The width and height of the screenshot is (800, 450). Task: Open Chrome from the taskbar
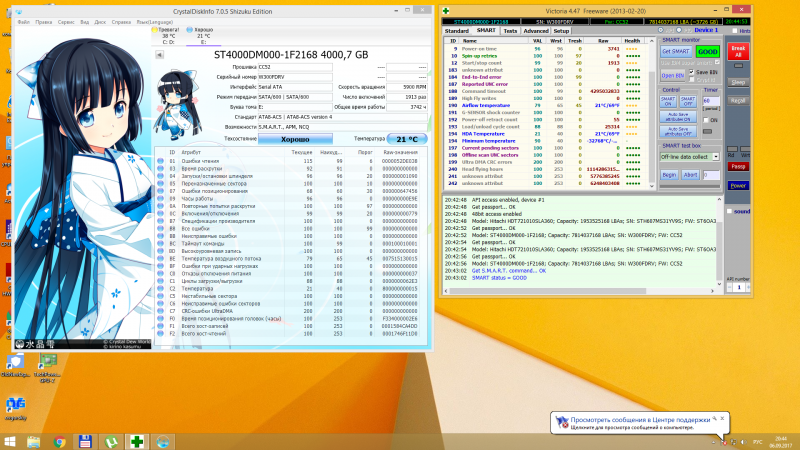[59, 441]
